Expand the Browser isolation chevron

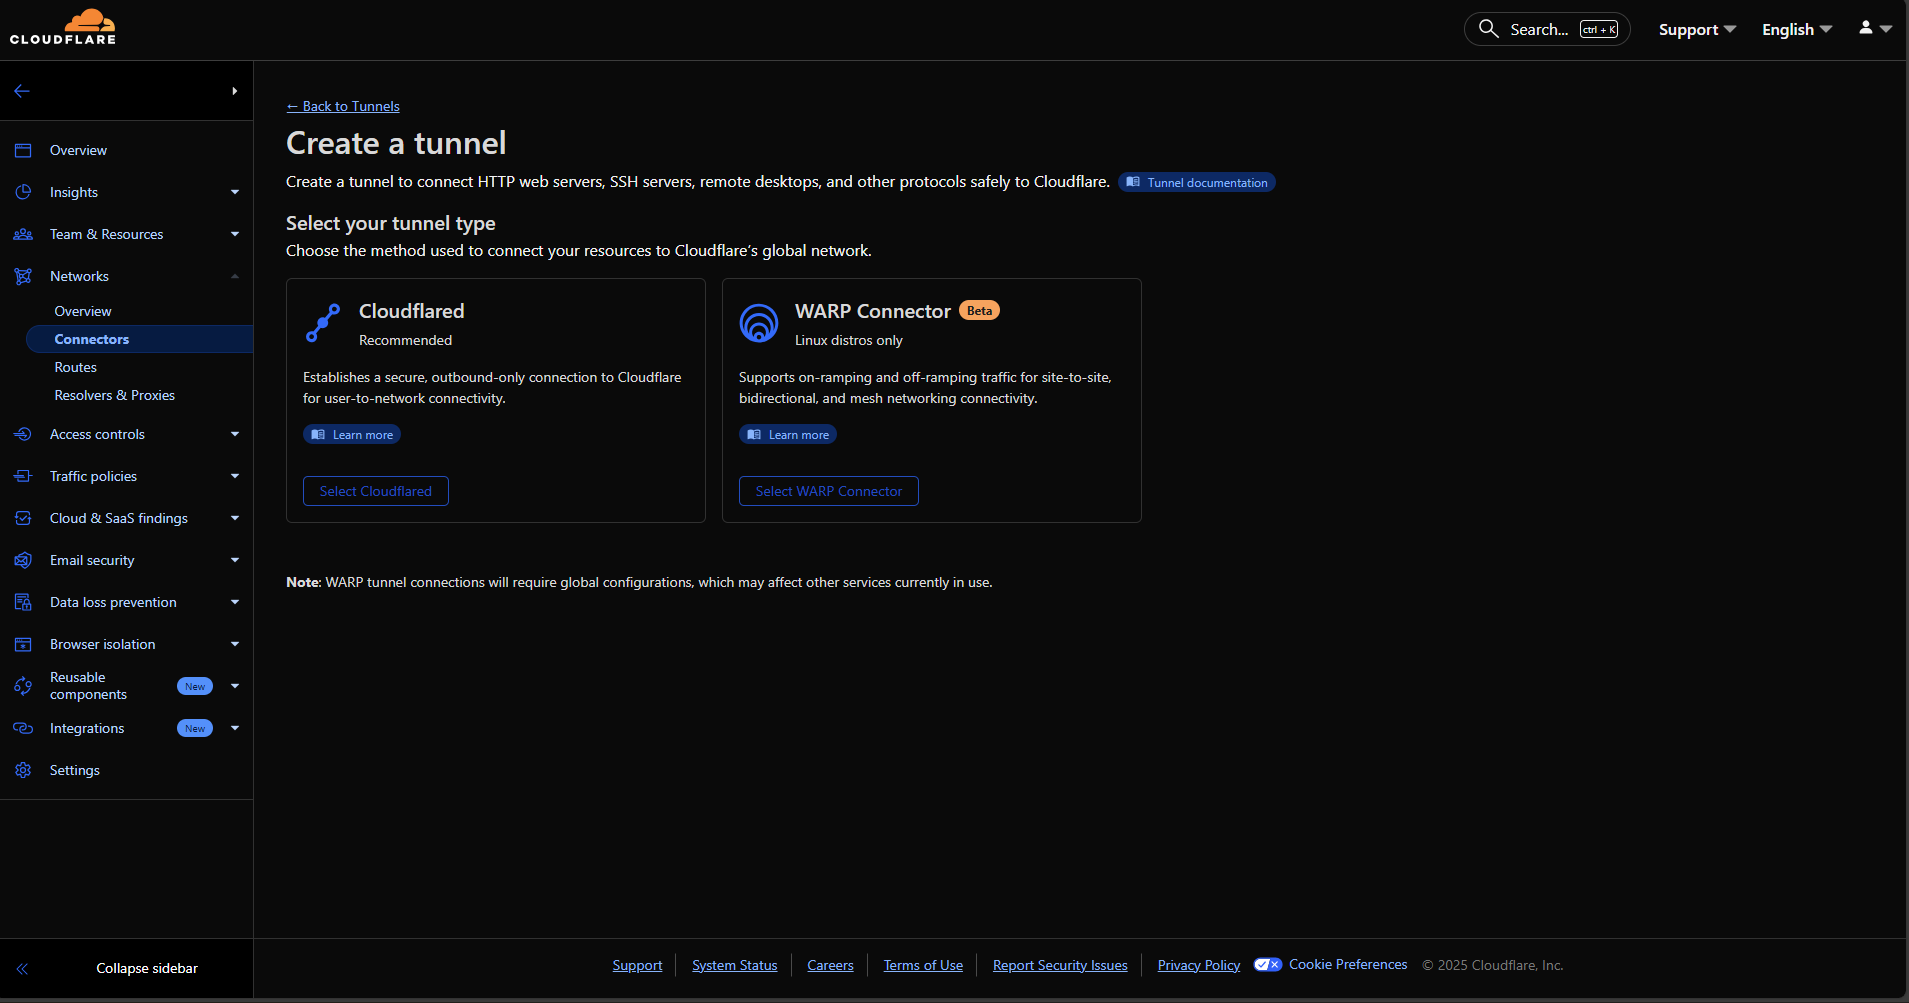pos(235,644)
